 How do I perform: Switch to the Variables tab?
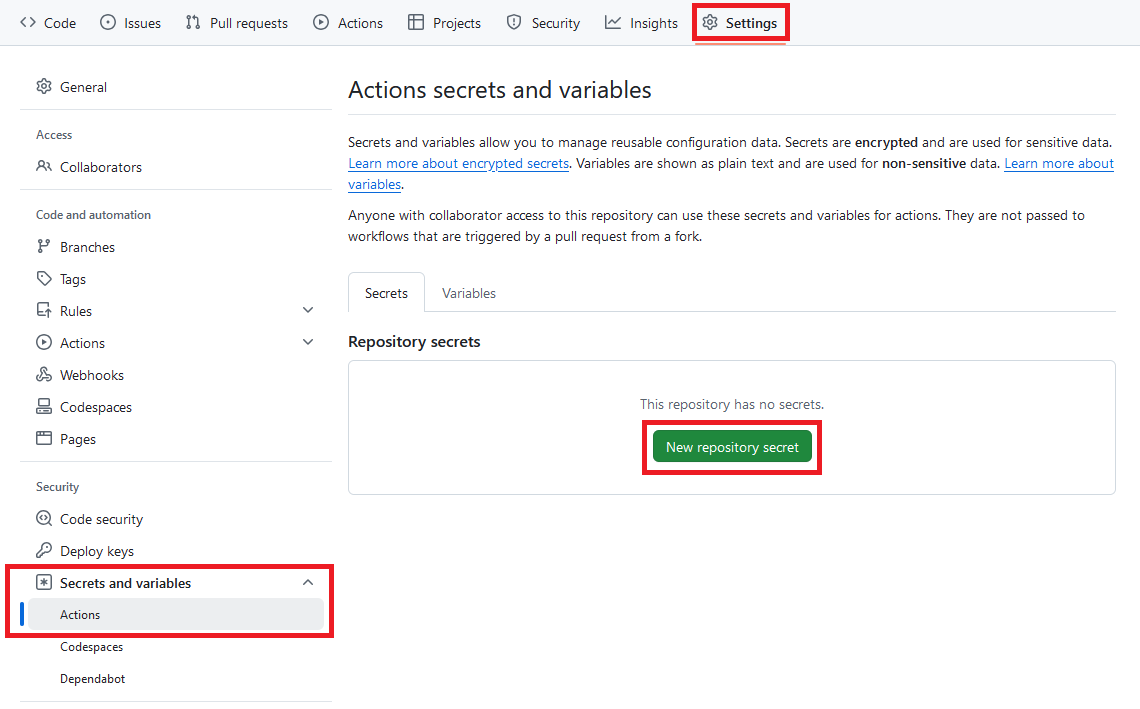point(469,293)
